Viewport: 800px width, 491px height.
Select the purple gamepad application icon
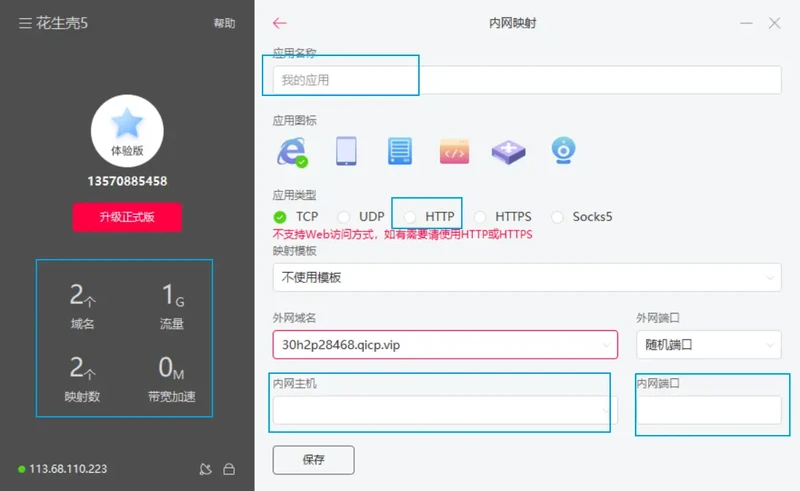coord(508,152)
